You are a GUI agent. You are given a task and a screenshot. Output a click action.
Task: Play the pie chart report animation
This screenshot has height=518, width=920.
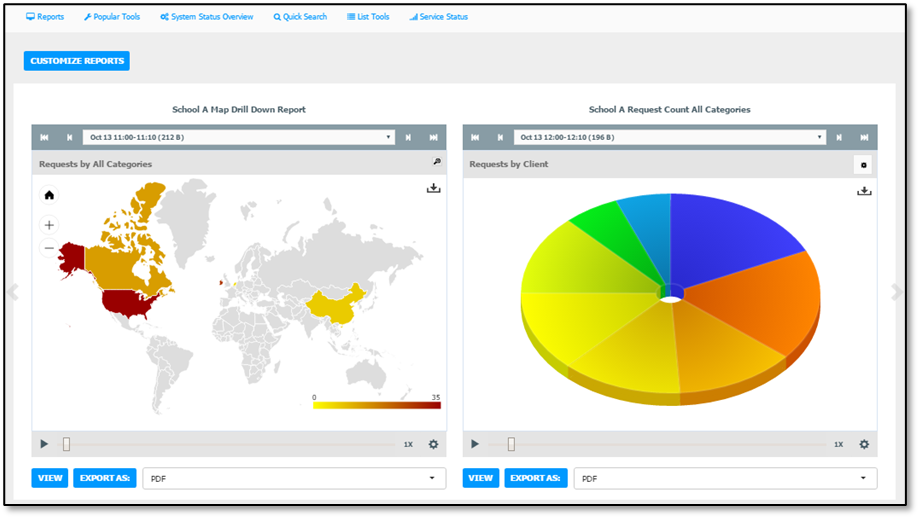click(x=475, y=444)
